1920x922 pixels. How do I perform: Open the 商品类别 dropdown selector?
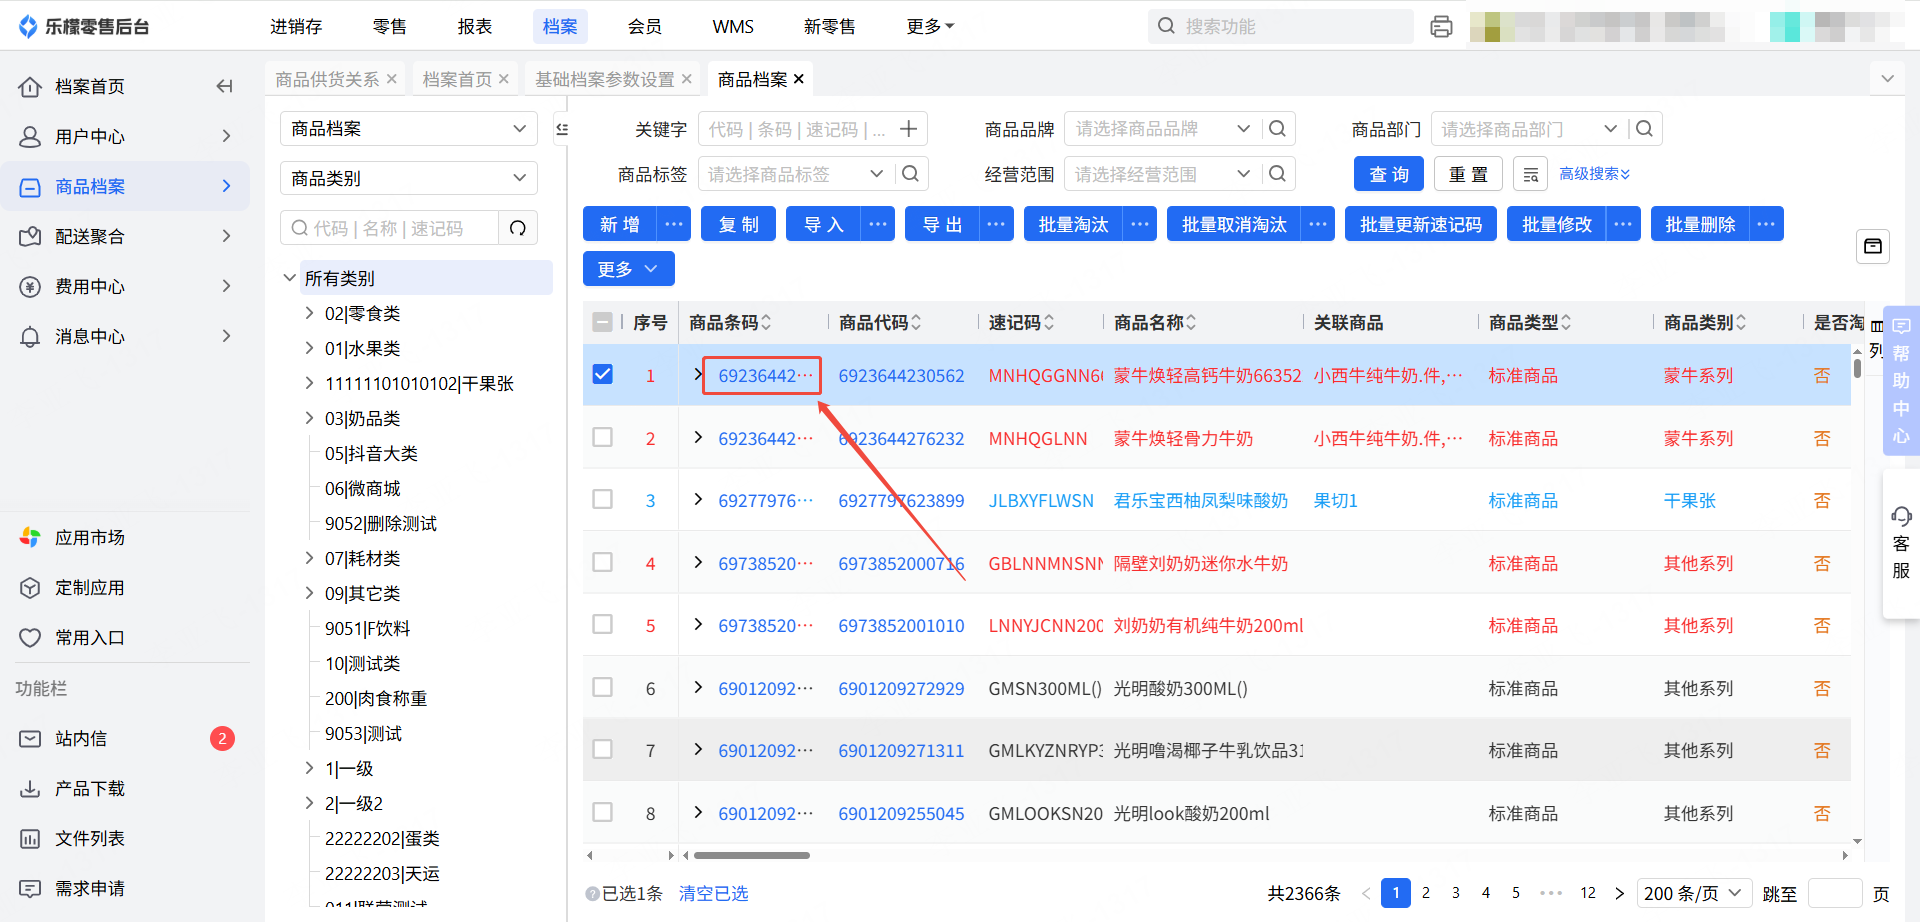pos(409,178)
